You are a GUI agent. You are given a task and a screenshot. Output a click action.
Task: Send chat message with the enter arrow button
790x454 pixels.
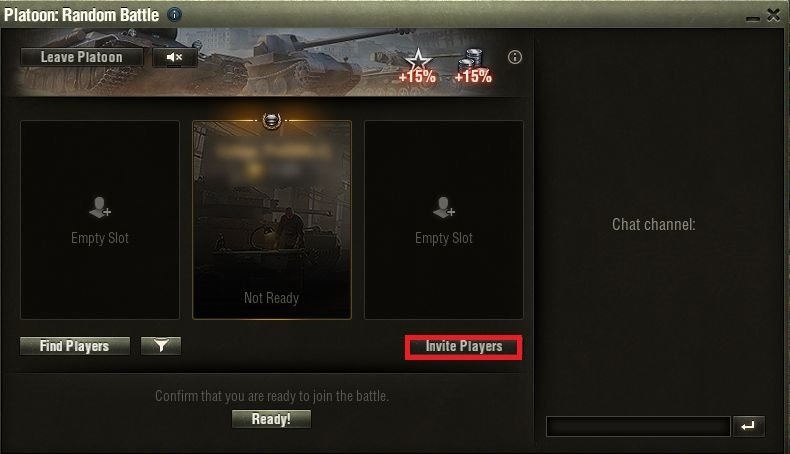(x=748, y=426)
